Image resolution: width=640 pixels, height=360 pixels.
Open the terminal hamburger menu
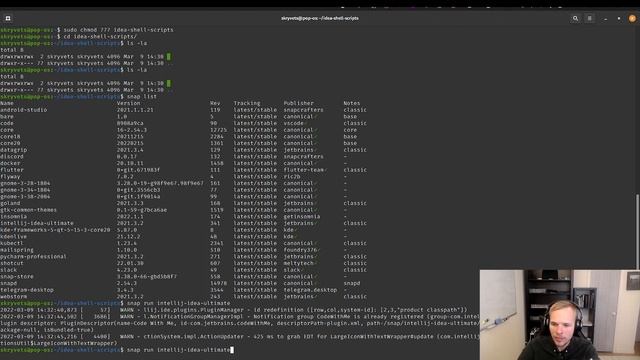click(589, 18)
